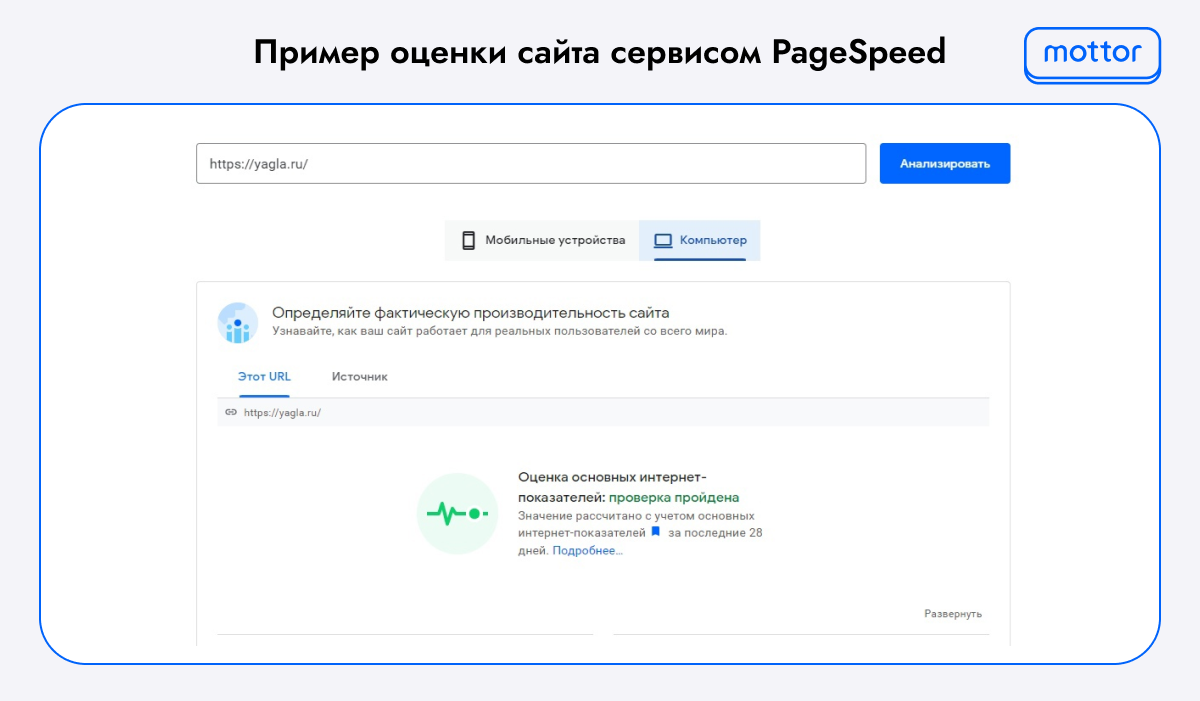
Task: Click the real users performance icon
Action: (238, 323)
